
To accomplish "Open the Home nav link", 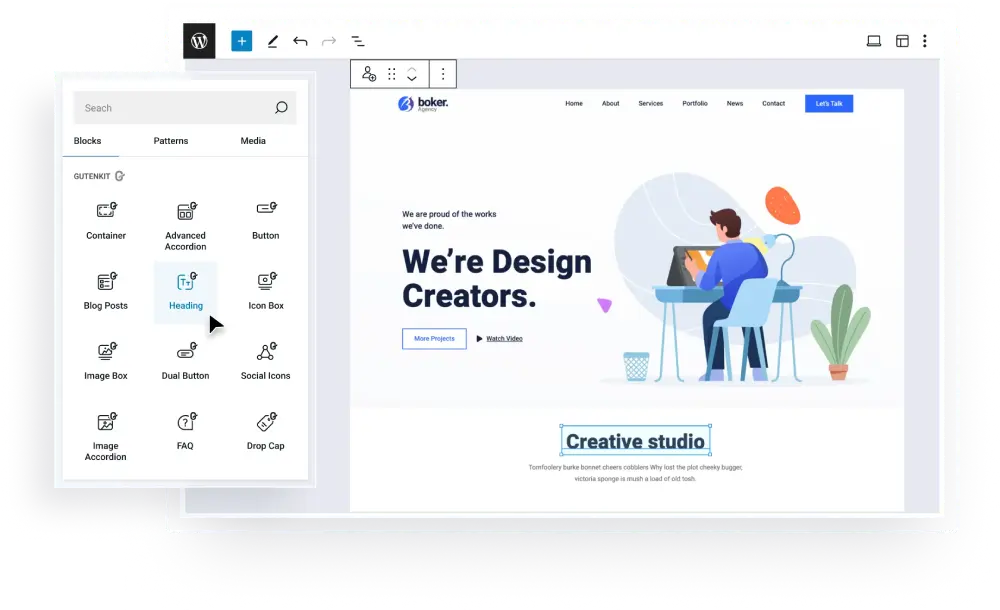I will click(x=574, y=103).
